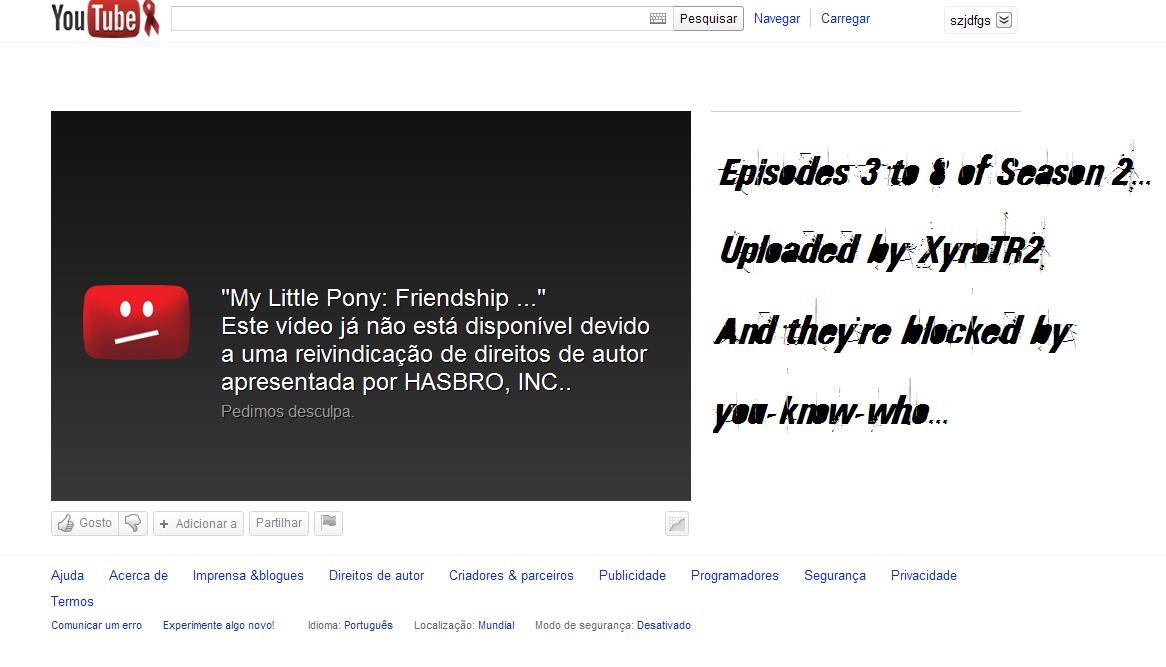Open the Carregar upload link
This screenshot has width=1166, height=667.
(845, 19)
